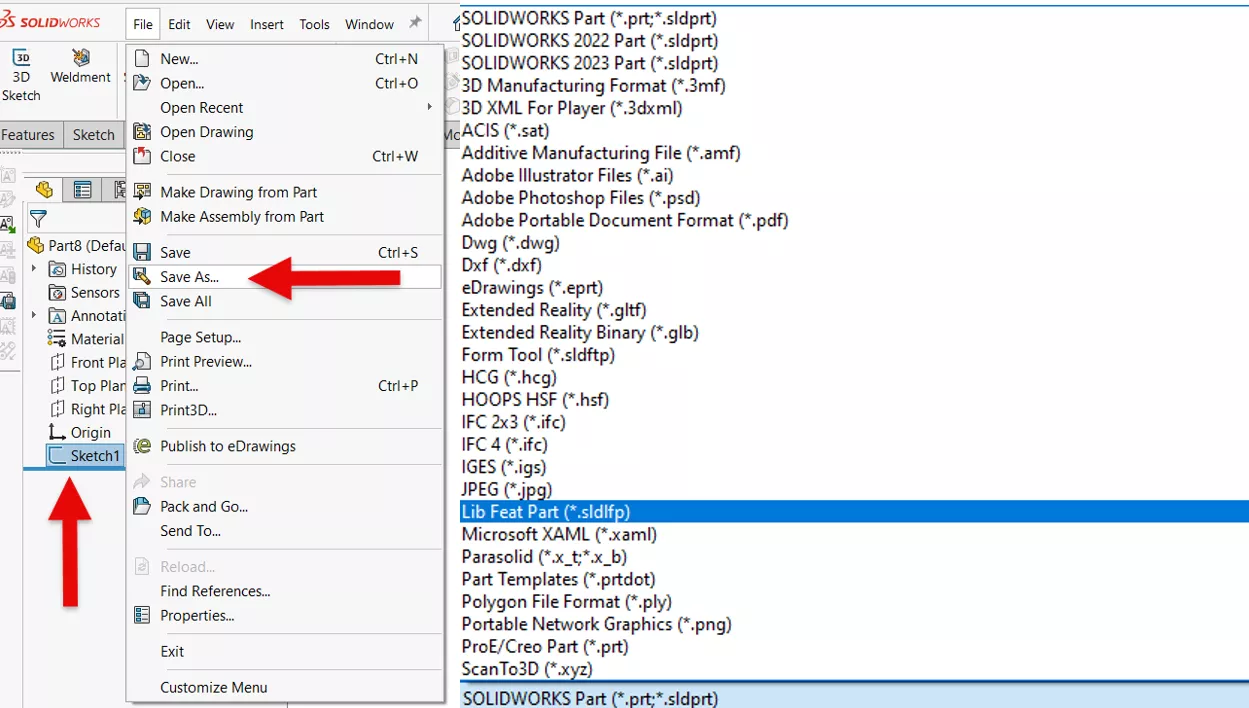Select Front Plane tree item
Screen dimensions: 1249x708
pyautogui.click(x=86, y=362)
